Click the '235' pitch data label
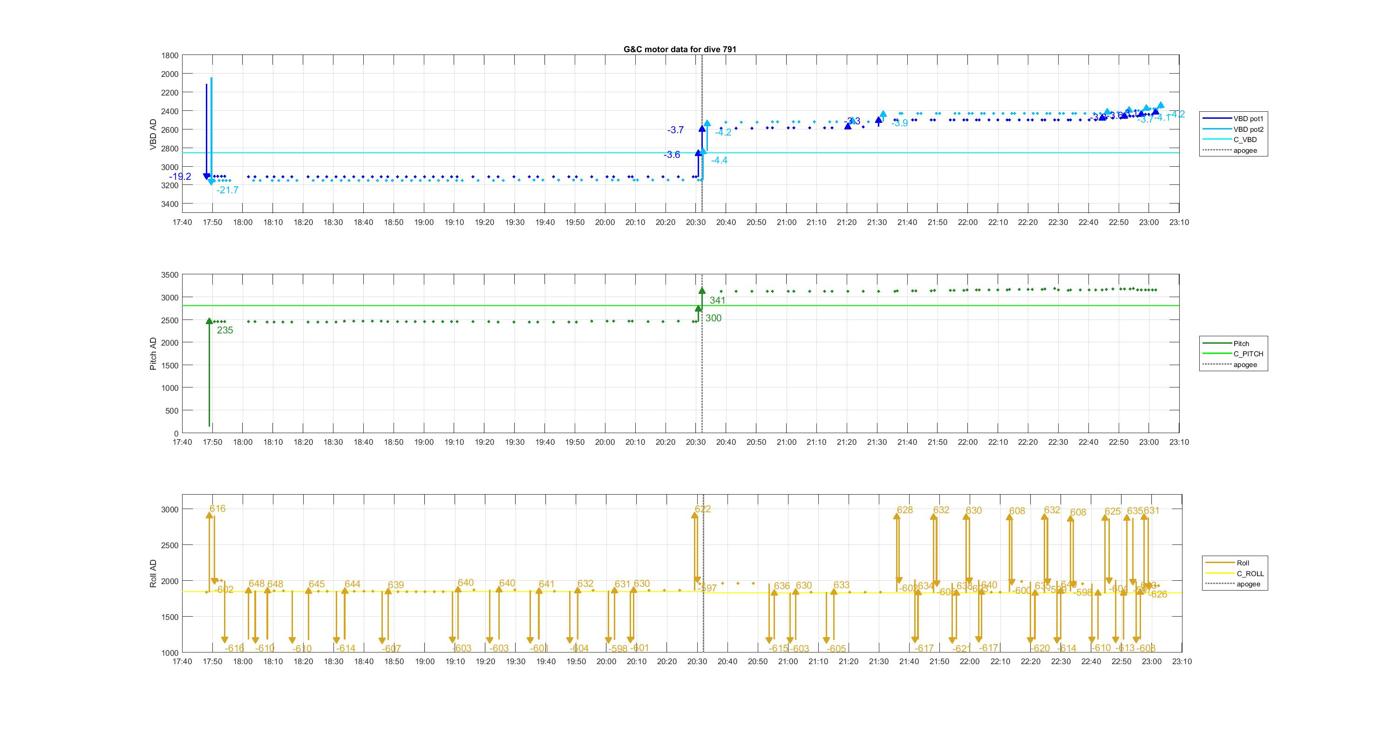Viewport: 1400px width, 733px height. [x=225, y=330]
